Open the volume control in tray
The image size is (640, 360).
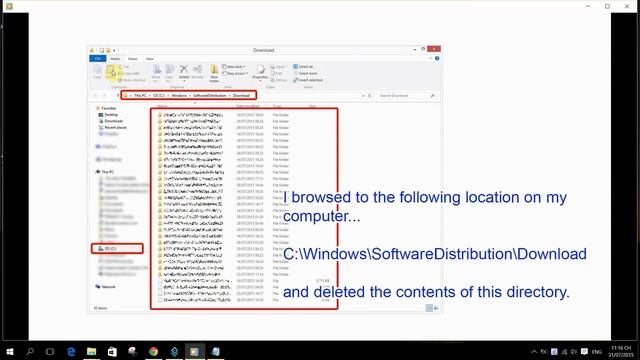pyautogui.click(x=574, y=351)
